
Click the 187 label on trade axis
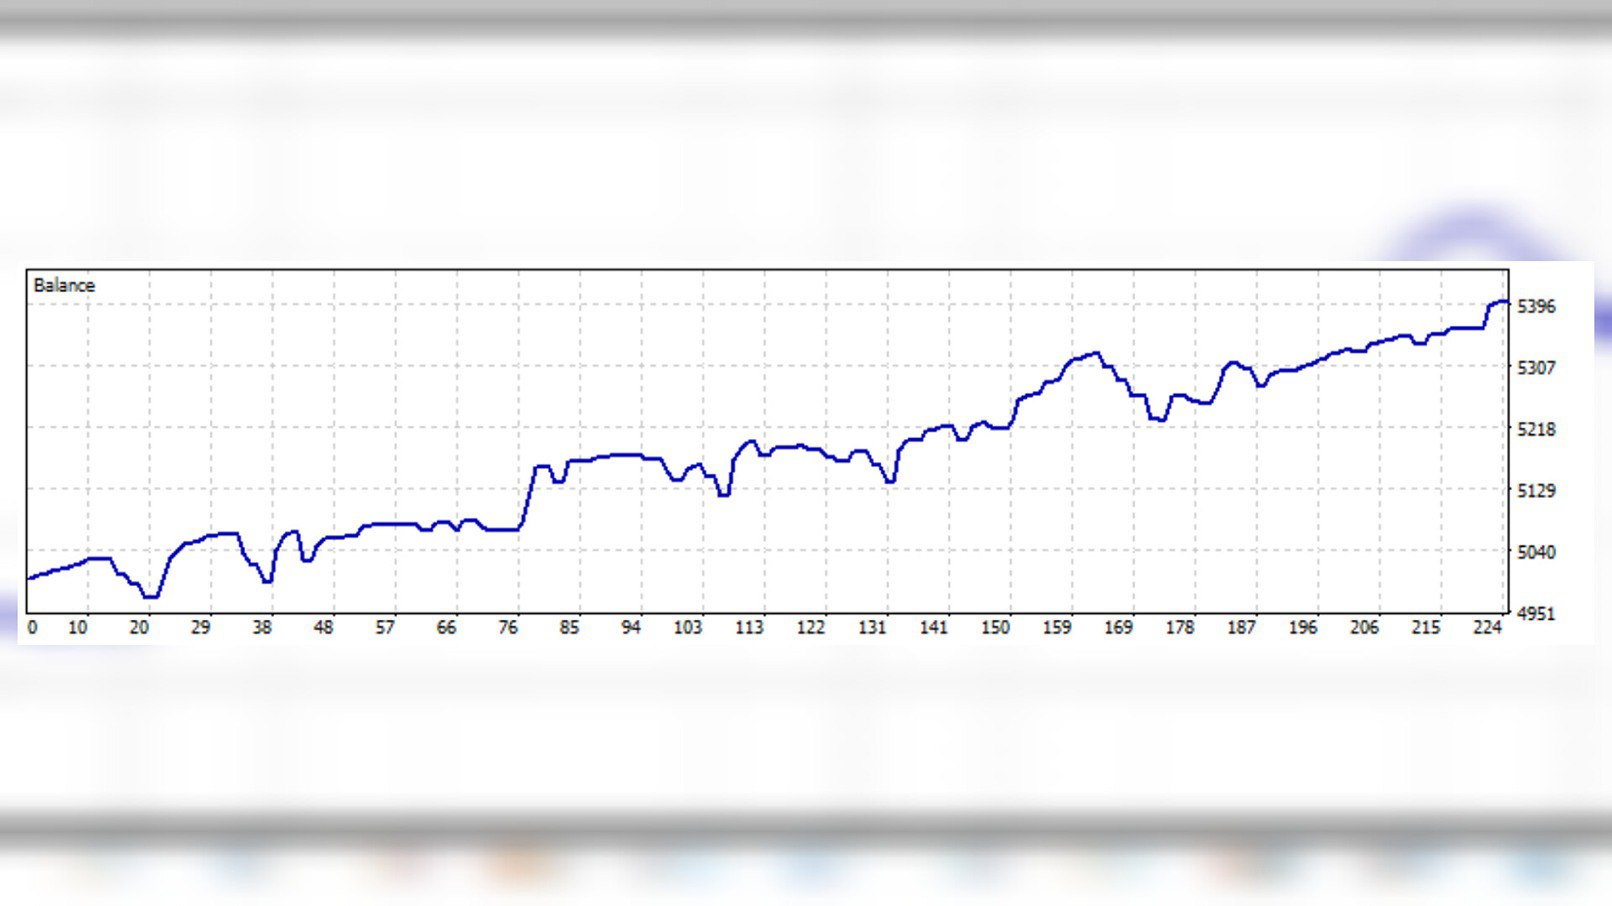click(x=1241, y=627)
